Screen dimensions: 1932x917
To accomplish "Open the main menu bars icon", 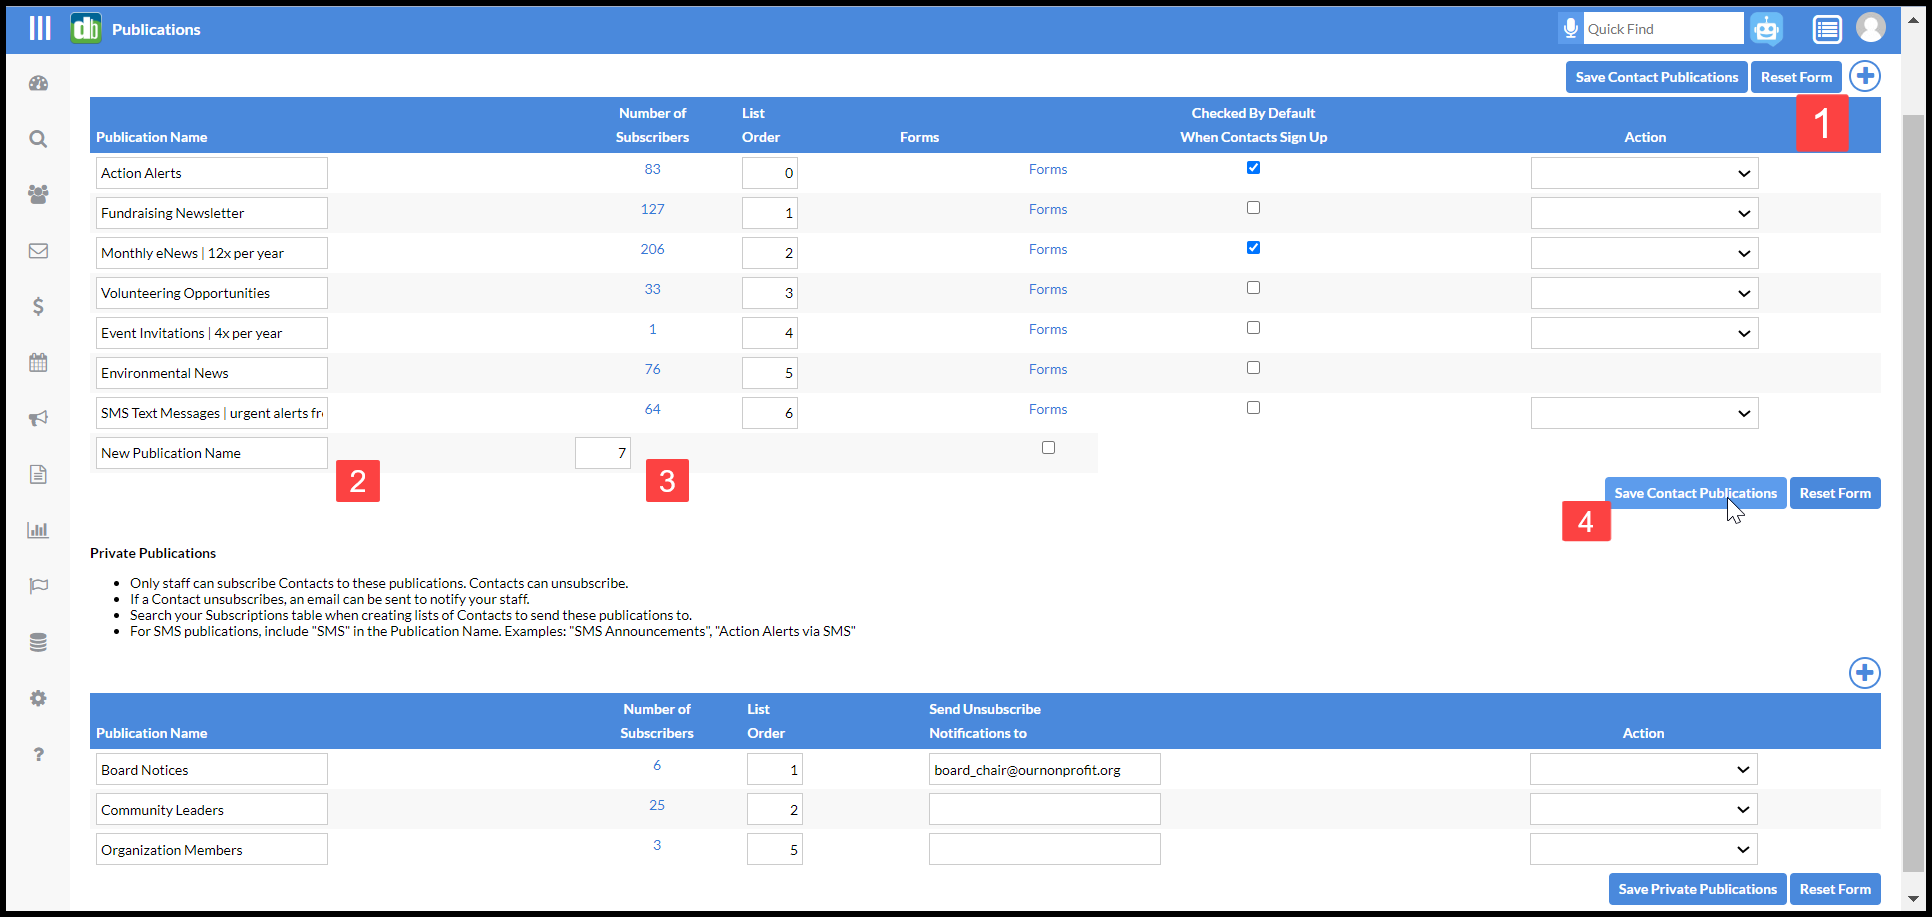I will [40, 28].
